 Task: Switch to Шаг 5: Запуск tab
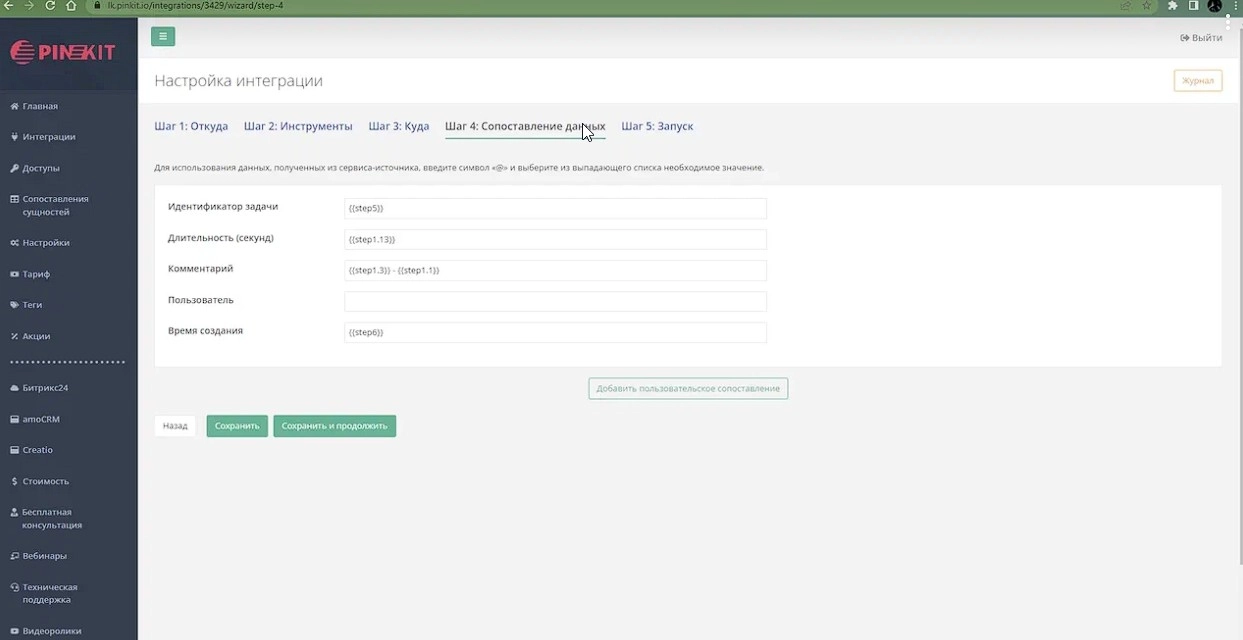tap(657, 127)
